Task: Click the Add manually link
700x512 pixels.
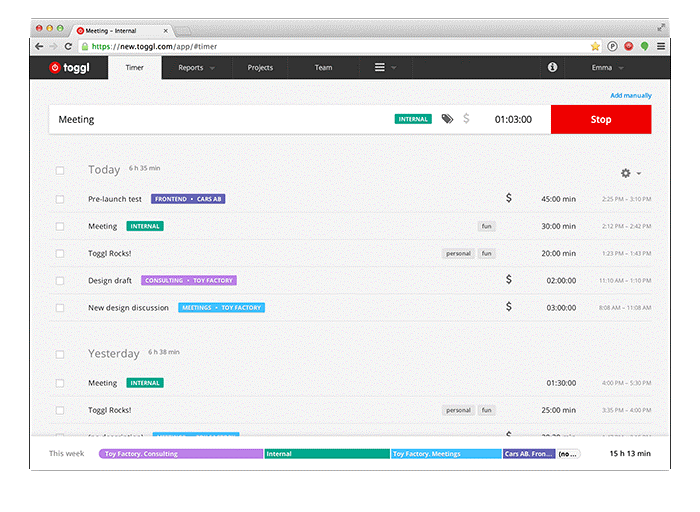Action: pos(631,96)
